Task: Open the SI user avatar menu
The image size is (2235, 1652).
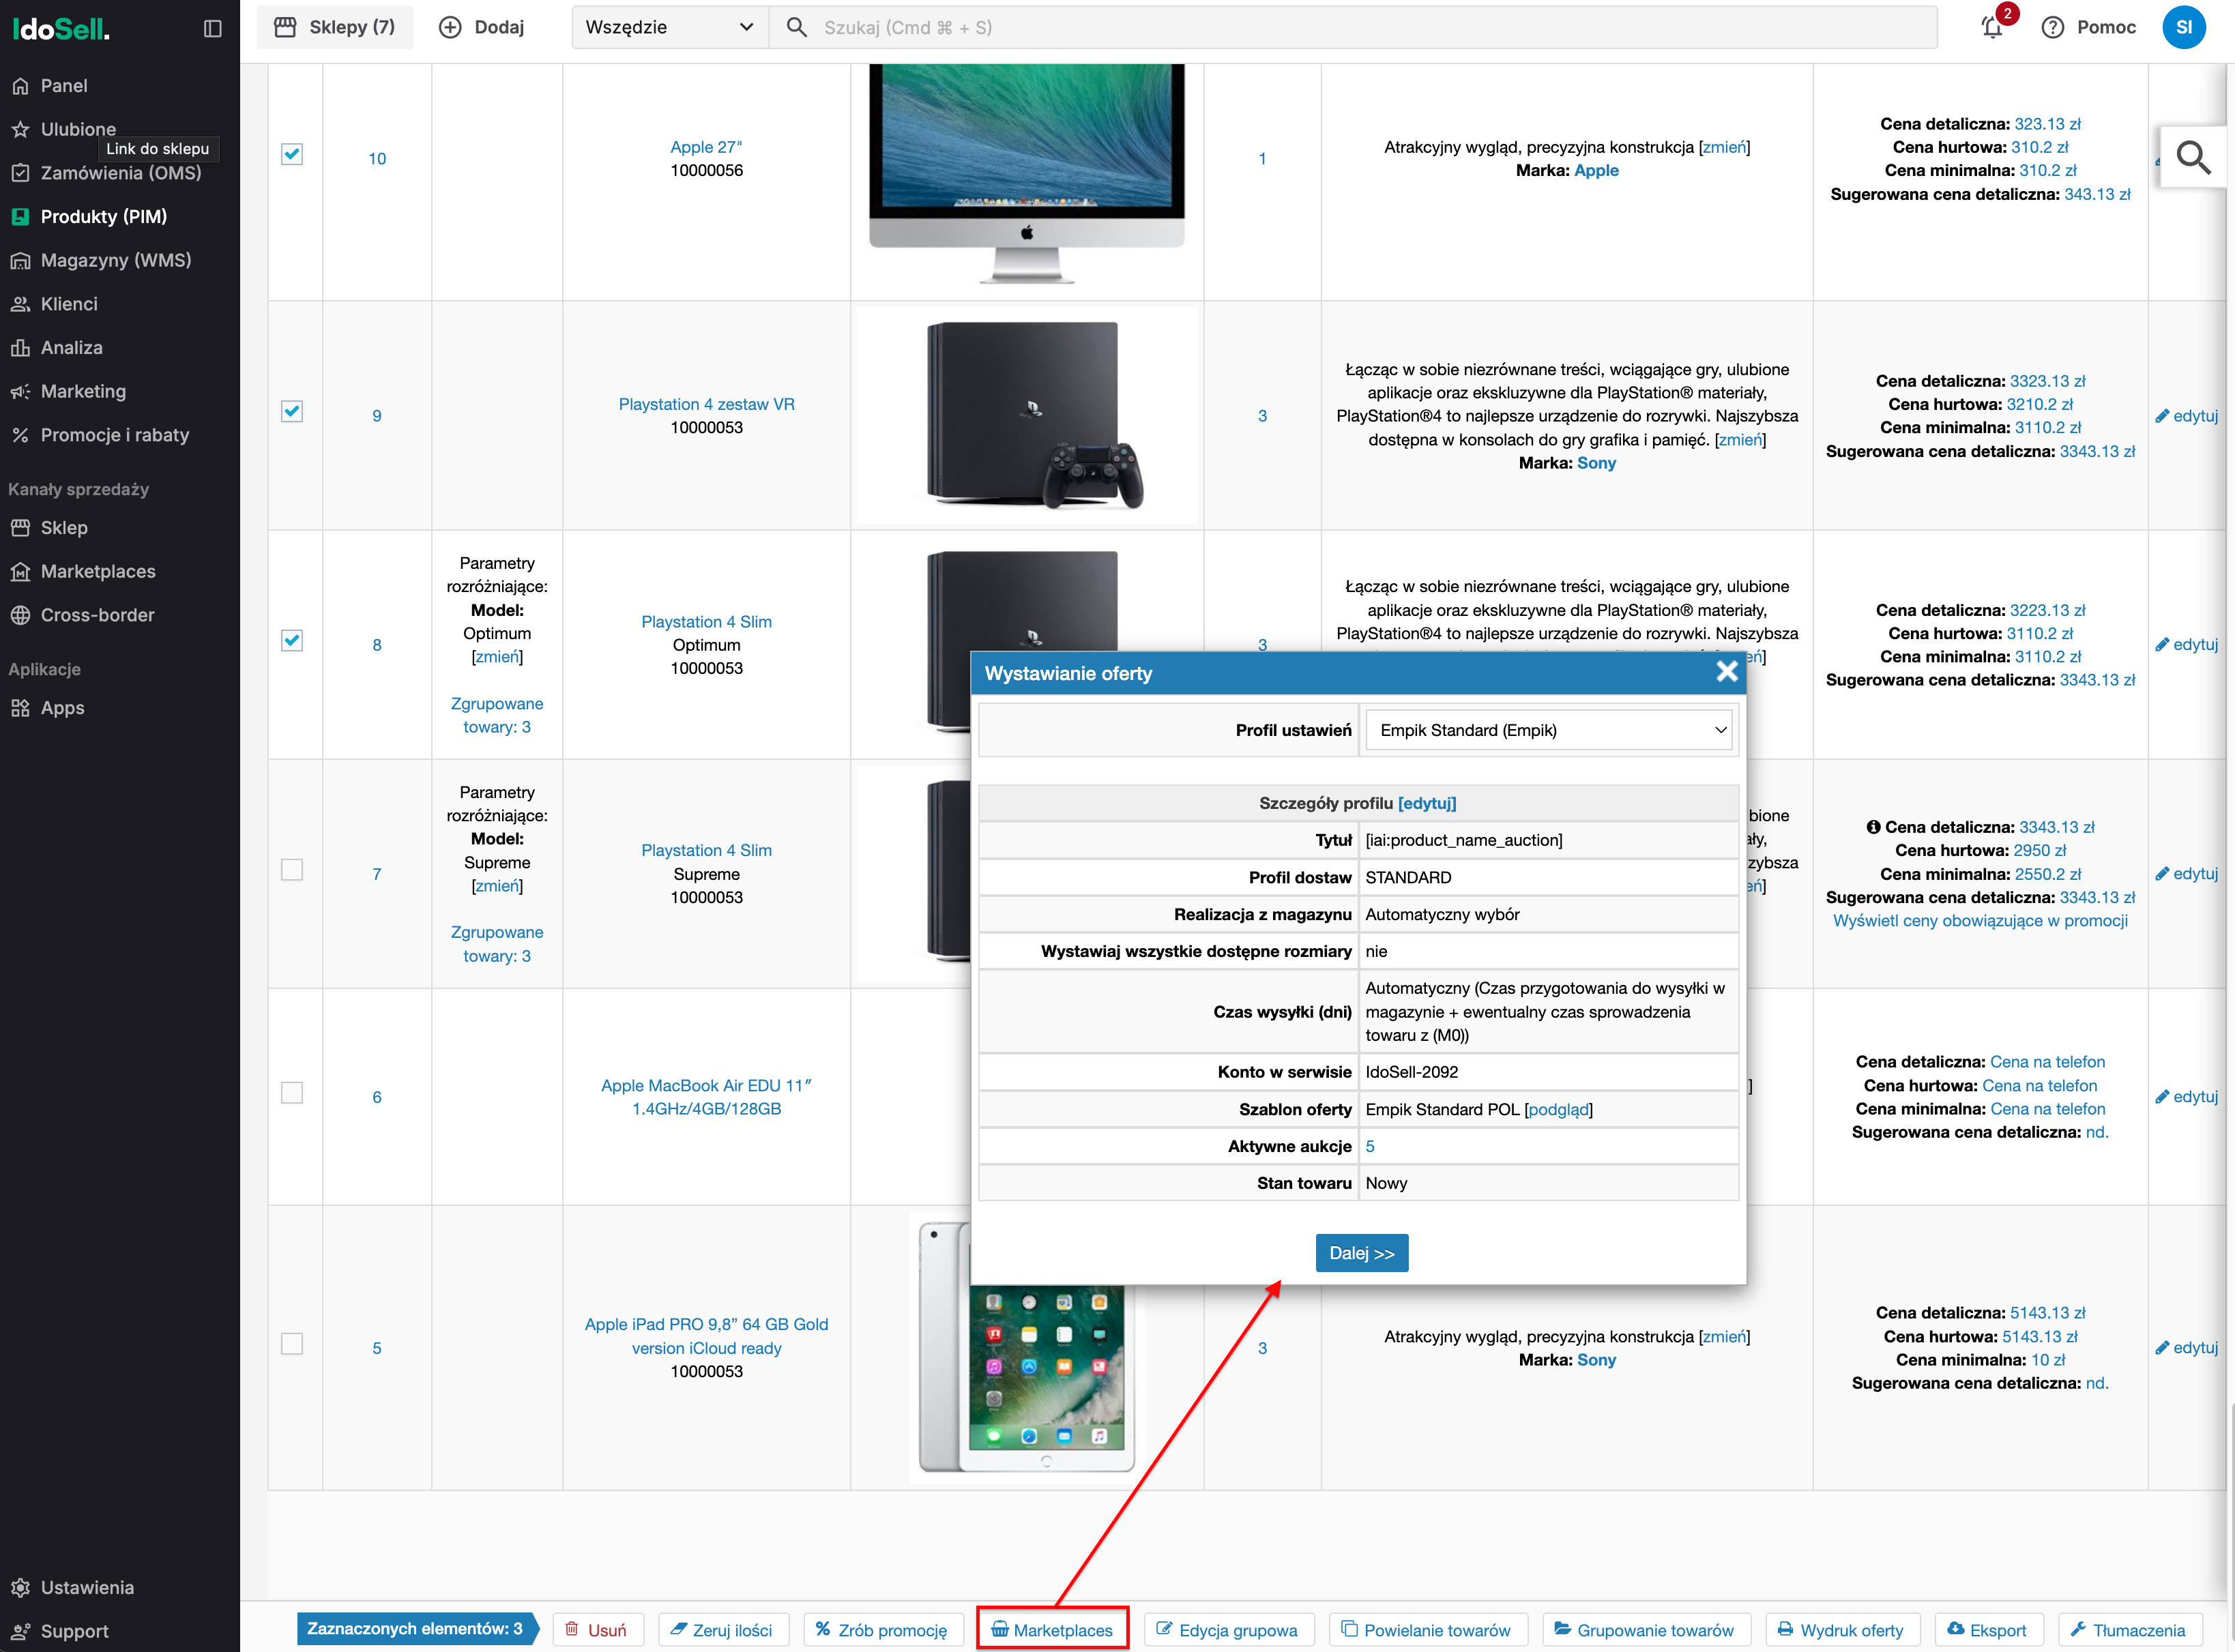Action: [2183, 27]
